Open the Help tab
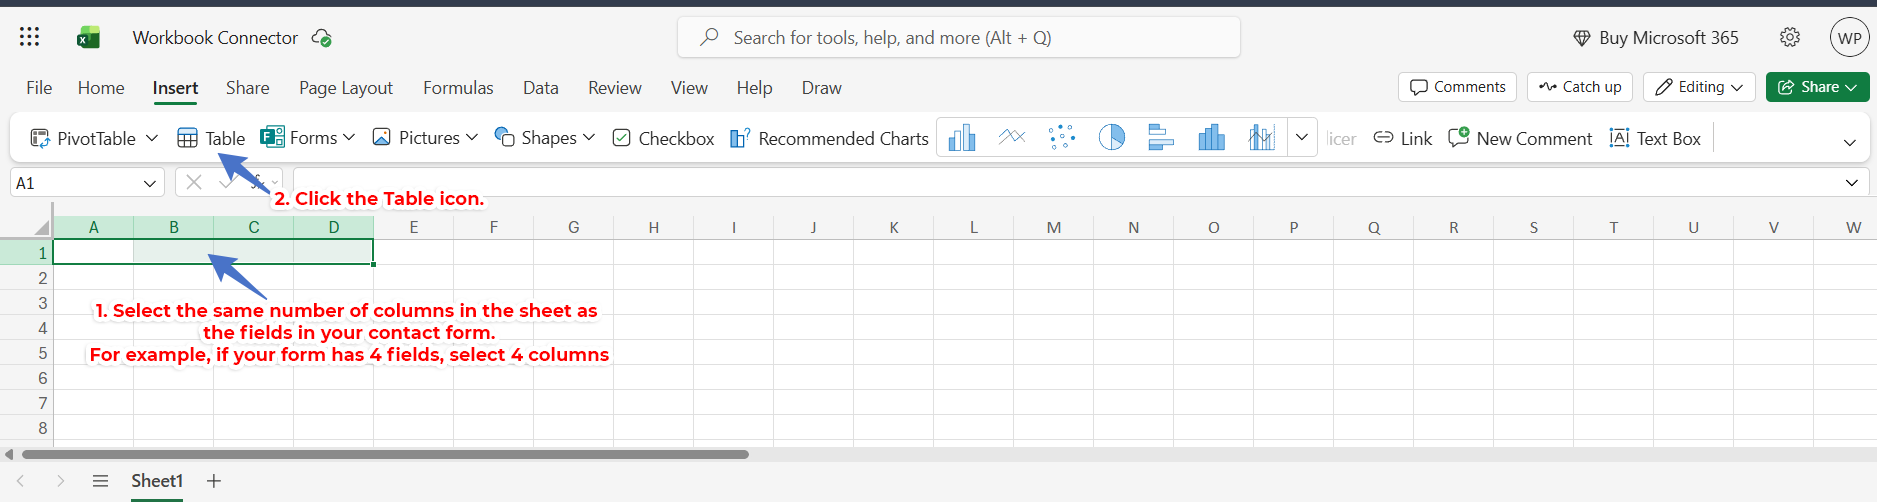This screenshot has width=1877, height=502. [754, 88]
